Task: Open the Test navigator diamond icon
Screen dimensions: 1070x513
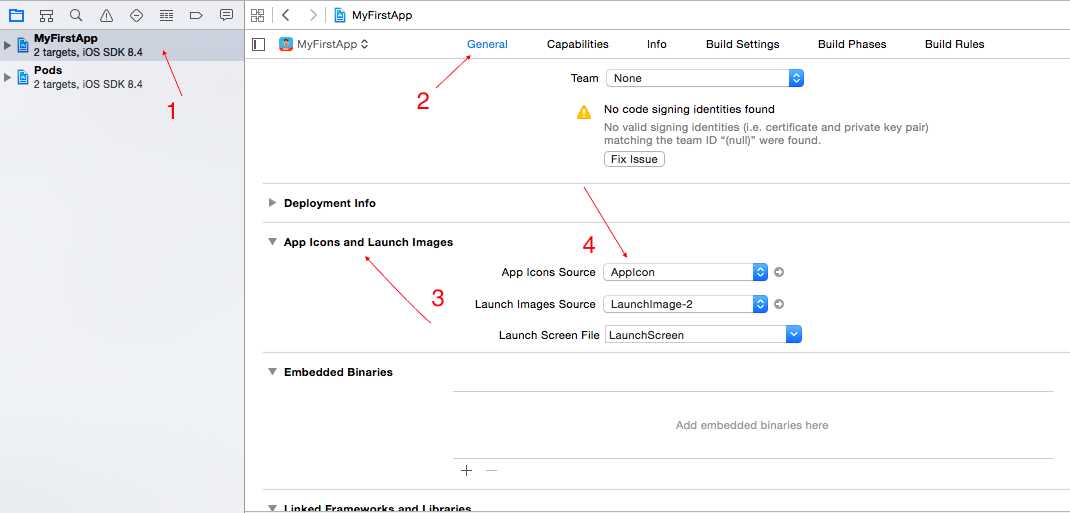Action: [136, 15]
